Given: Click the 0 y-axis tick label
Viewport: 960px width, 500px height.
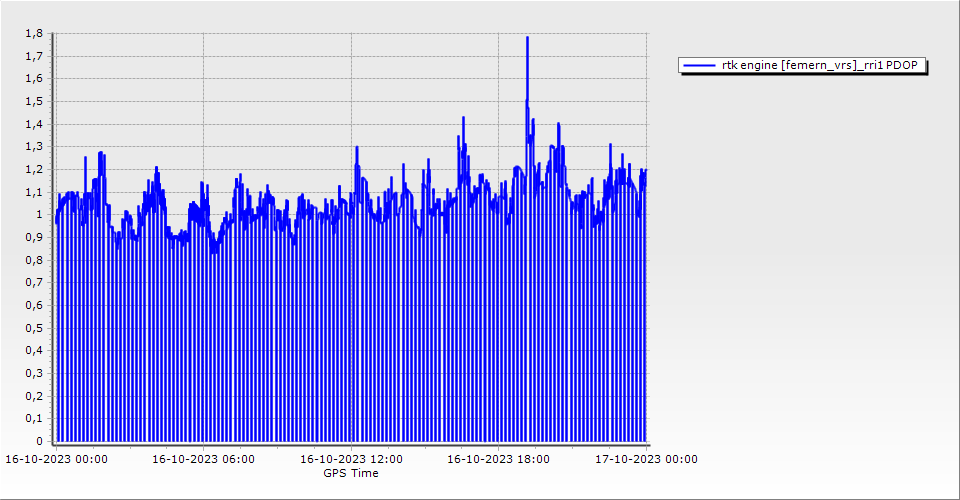Looking at the screenshot, I should 38,441.
